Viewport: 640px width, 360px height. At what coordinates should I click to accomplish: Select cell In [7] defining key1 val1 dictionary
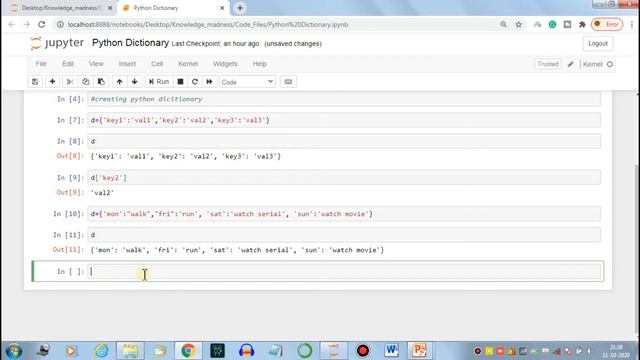pyautogui.click(x=344, y=120)
